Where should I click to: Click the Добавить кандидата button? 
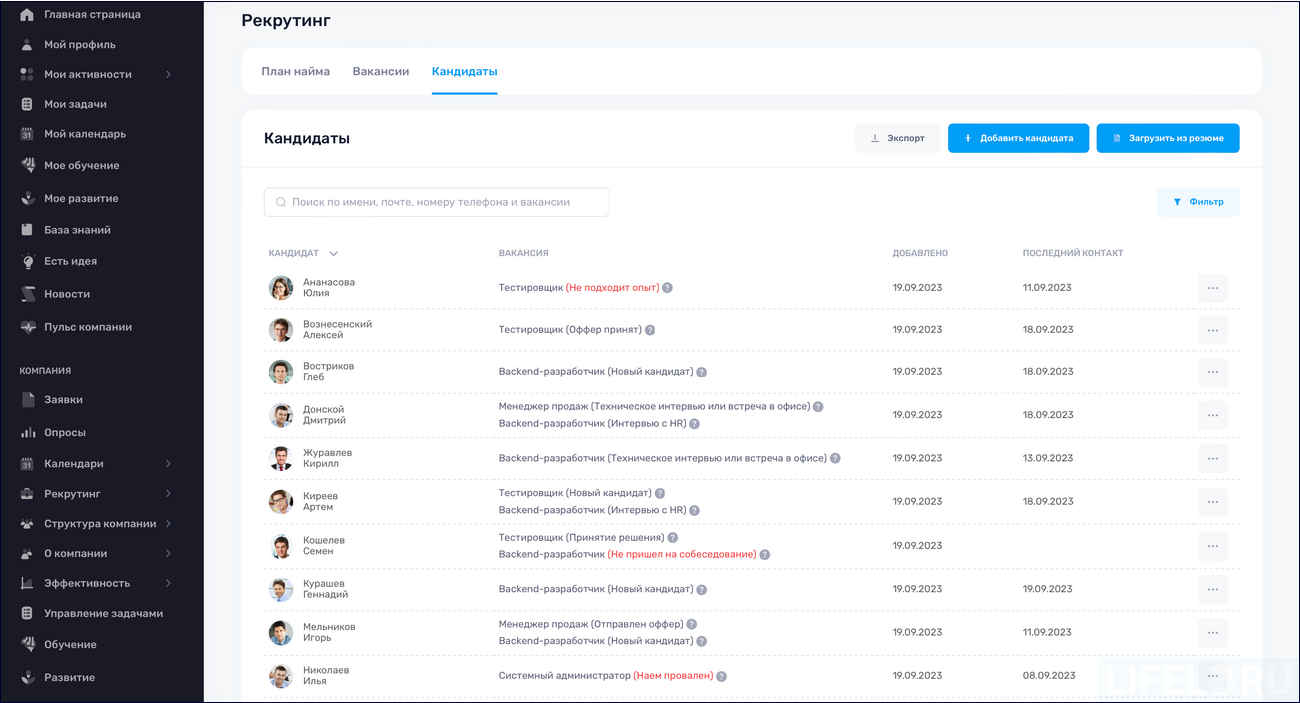coord(1018,138)
